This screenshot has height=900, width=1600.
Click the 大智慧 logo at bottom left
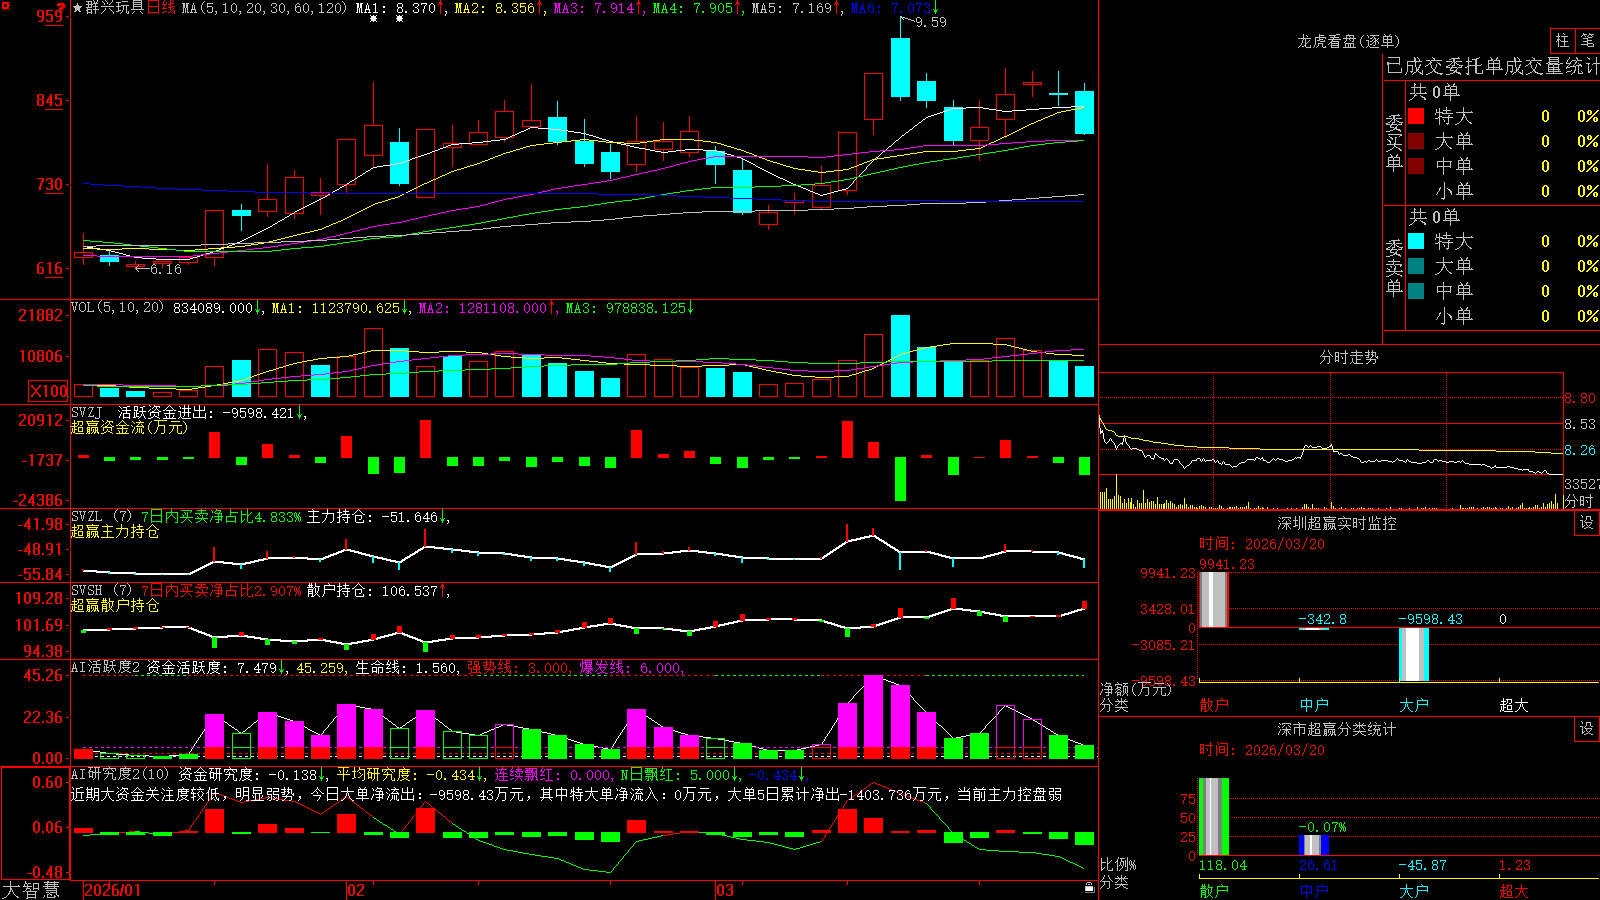click(x=31, y=890)
